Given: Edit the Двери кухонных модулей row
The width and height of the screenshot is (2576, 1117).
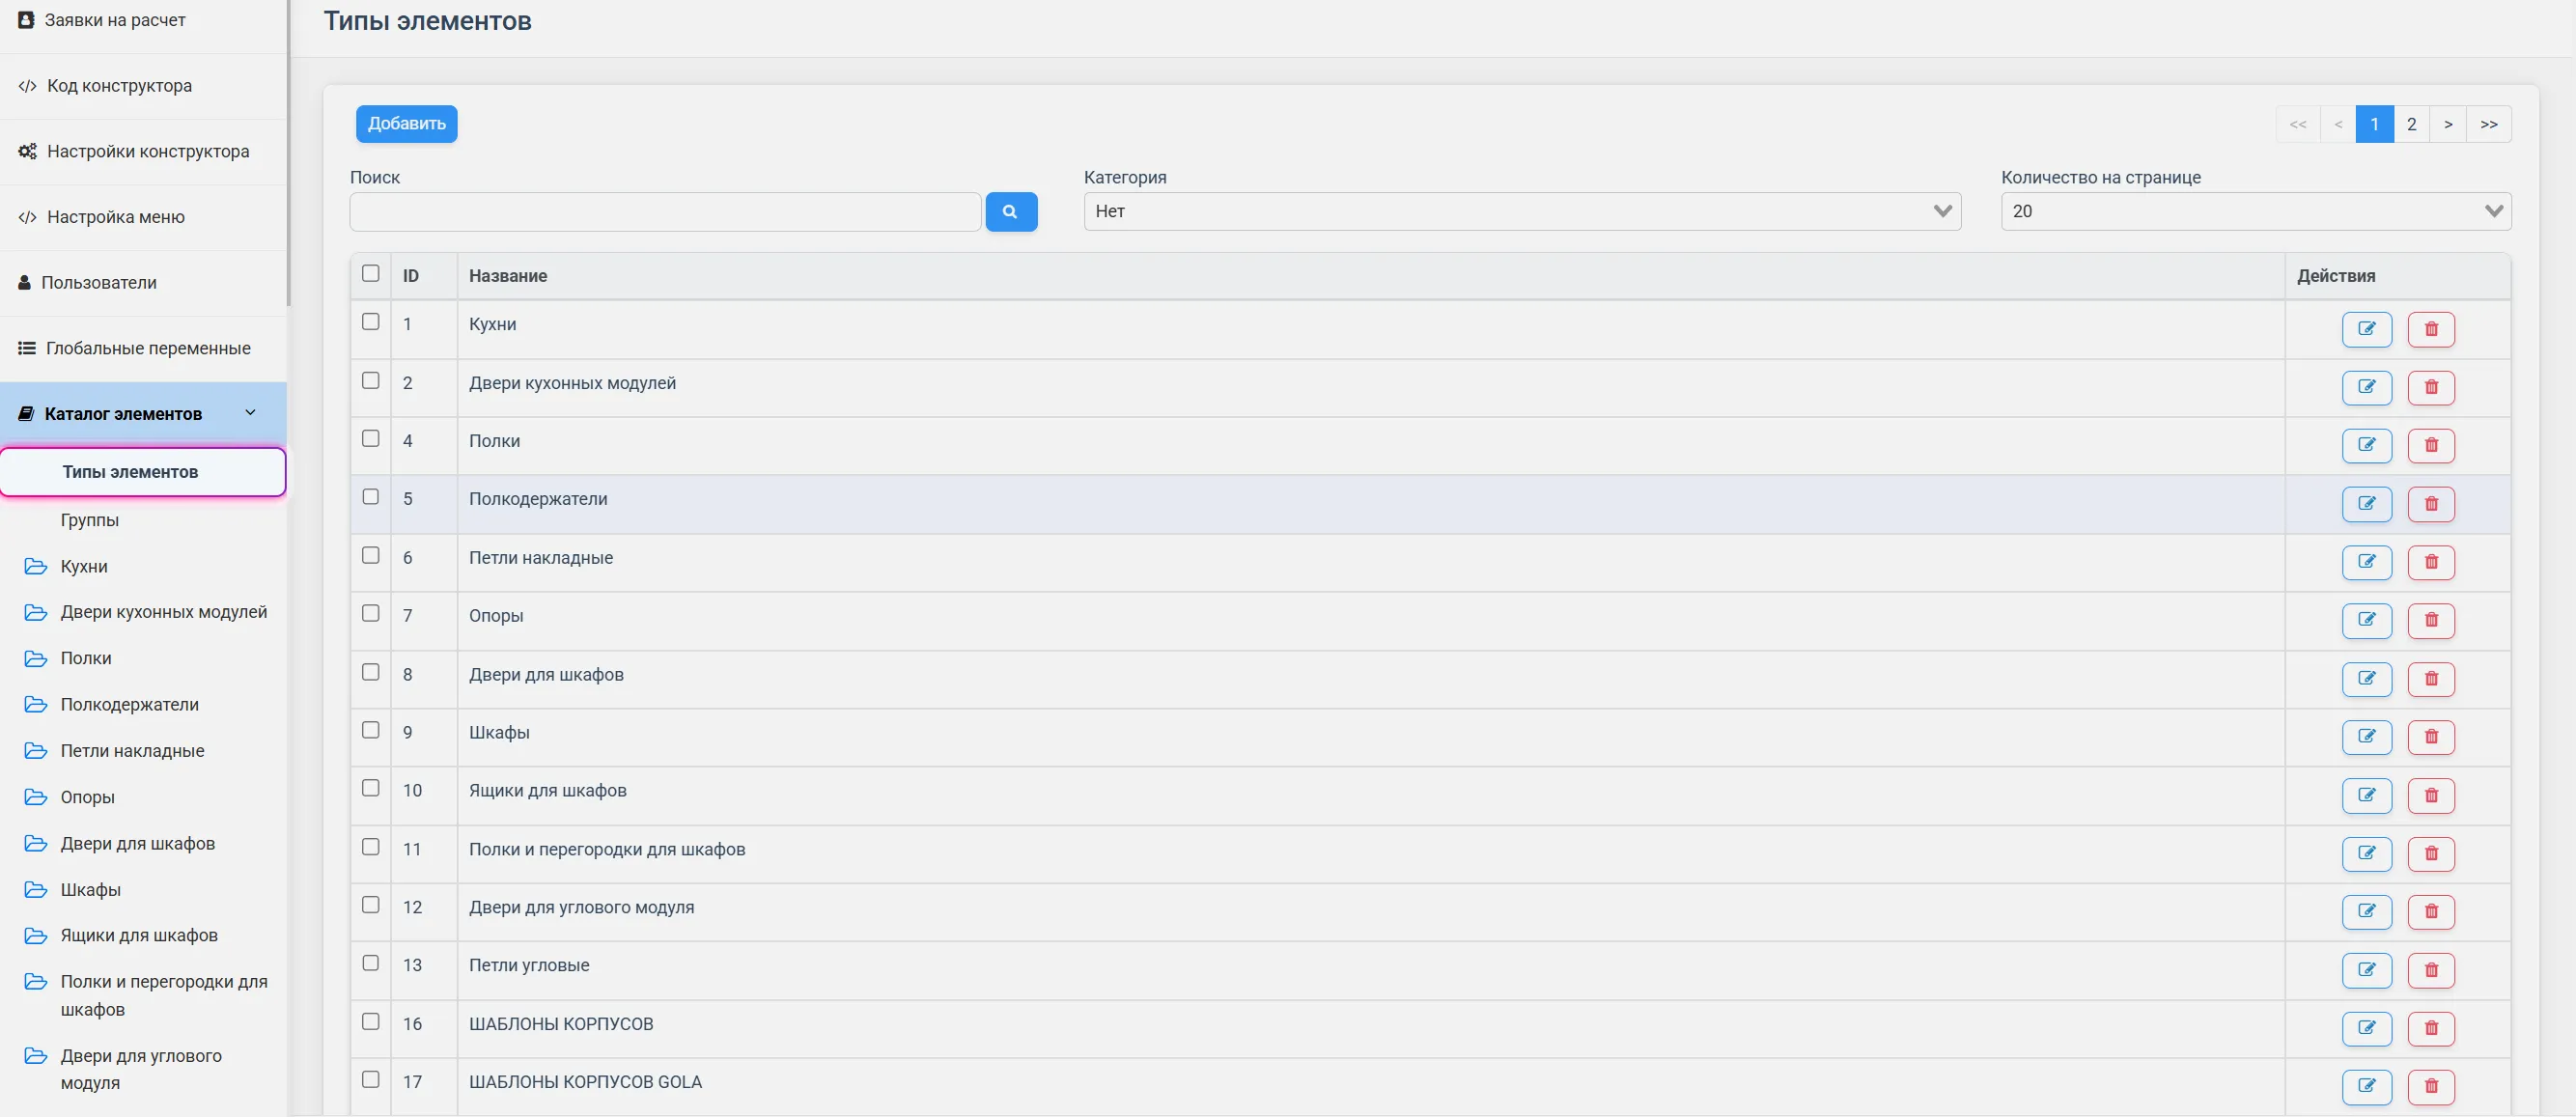Looking at the screenshot, I should (2366, 387).
